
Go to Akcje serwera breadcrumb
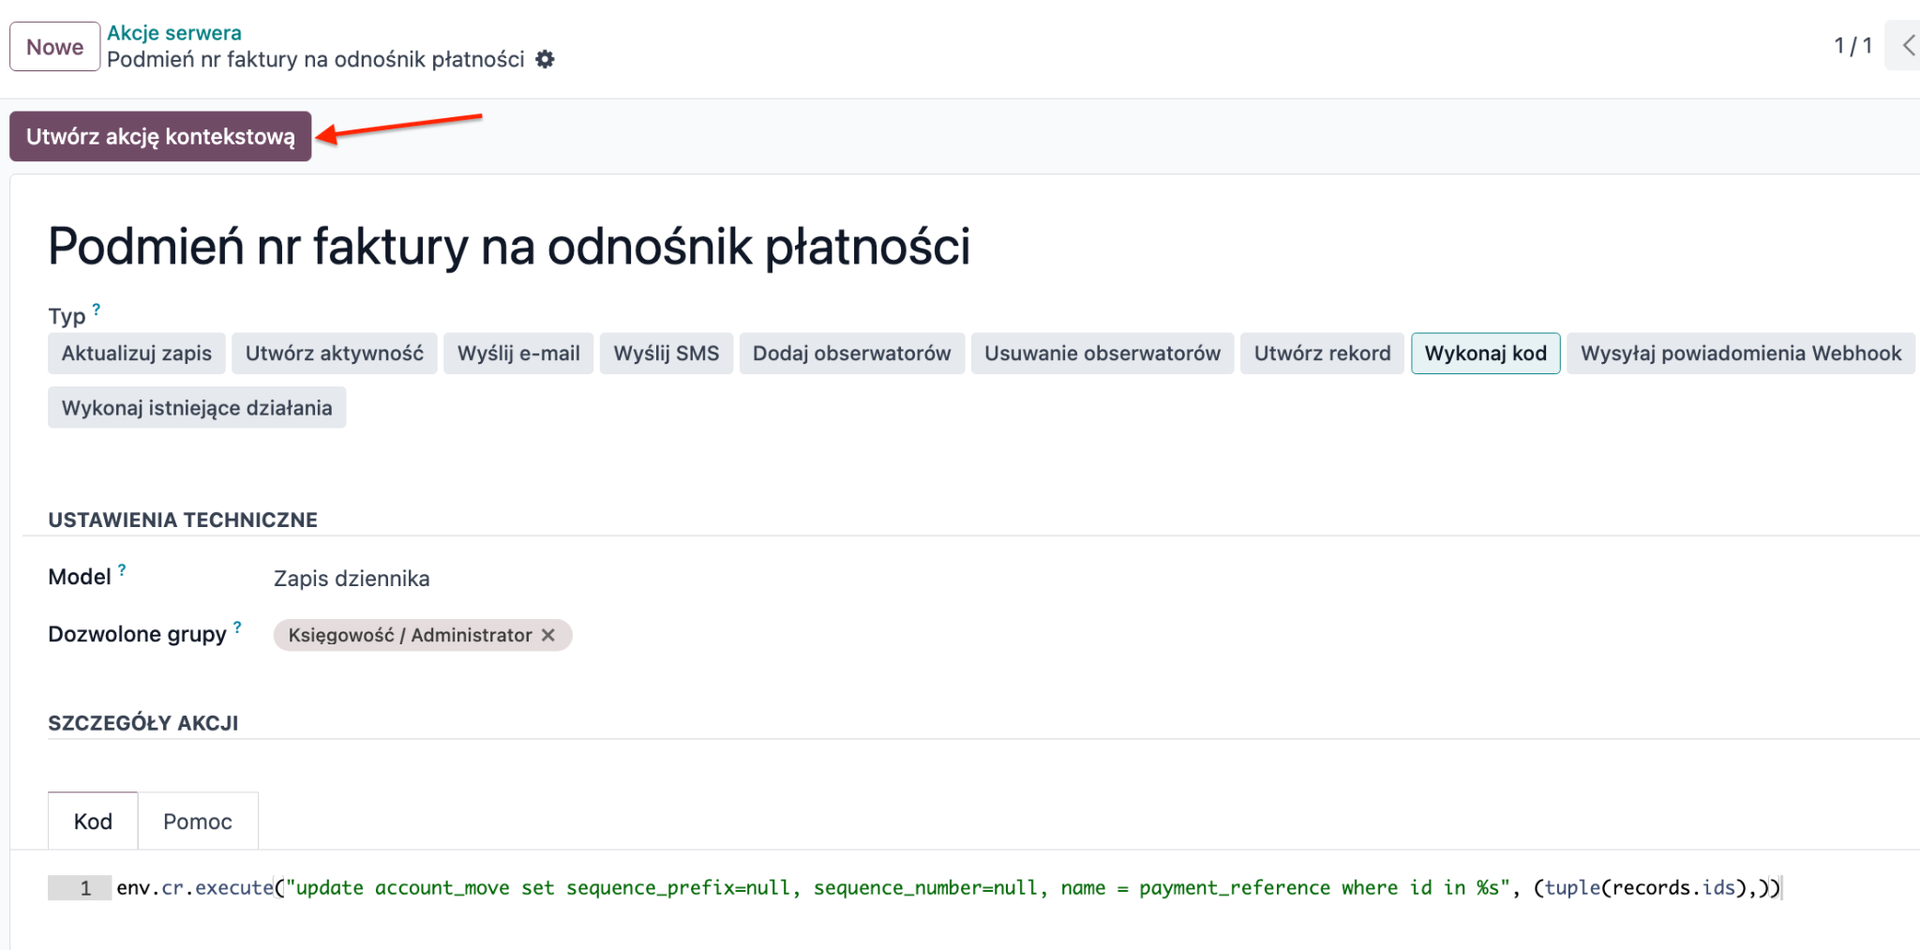click(x=174, y=33)
